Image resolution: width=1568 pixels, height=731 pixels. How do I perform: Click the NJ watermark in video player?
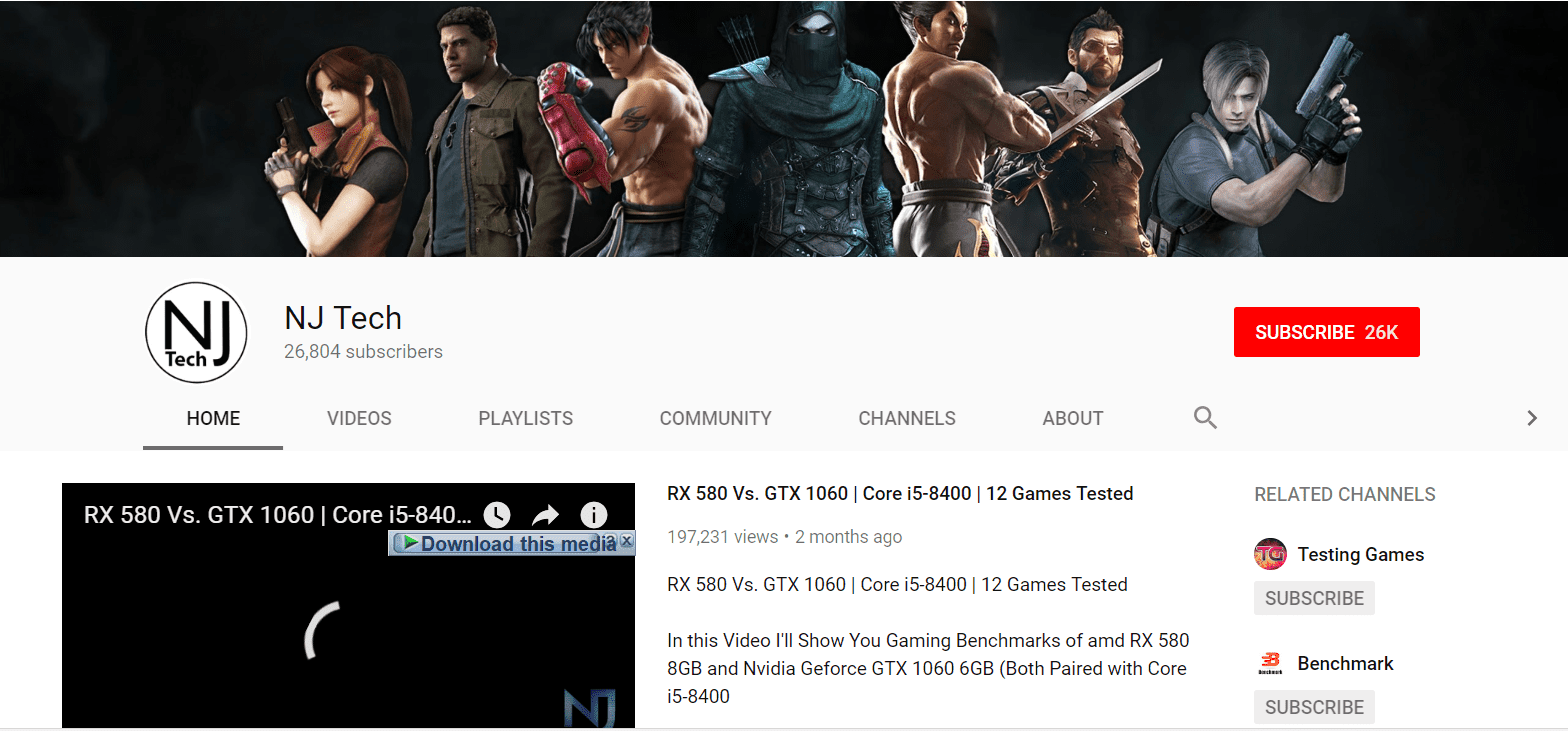point(589,708)
